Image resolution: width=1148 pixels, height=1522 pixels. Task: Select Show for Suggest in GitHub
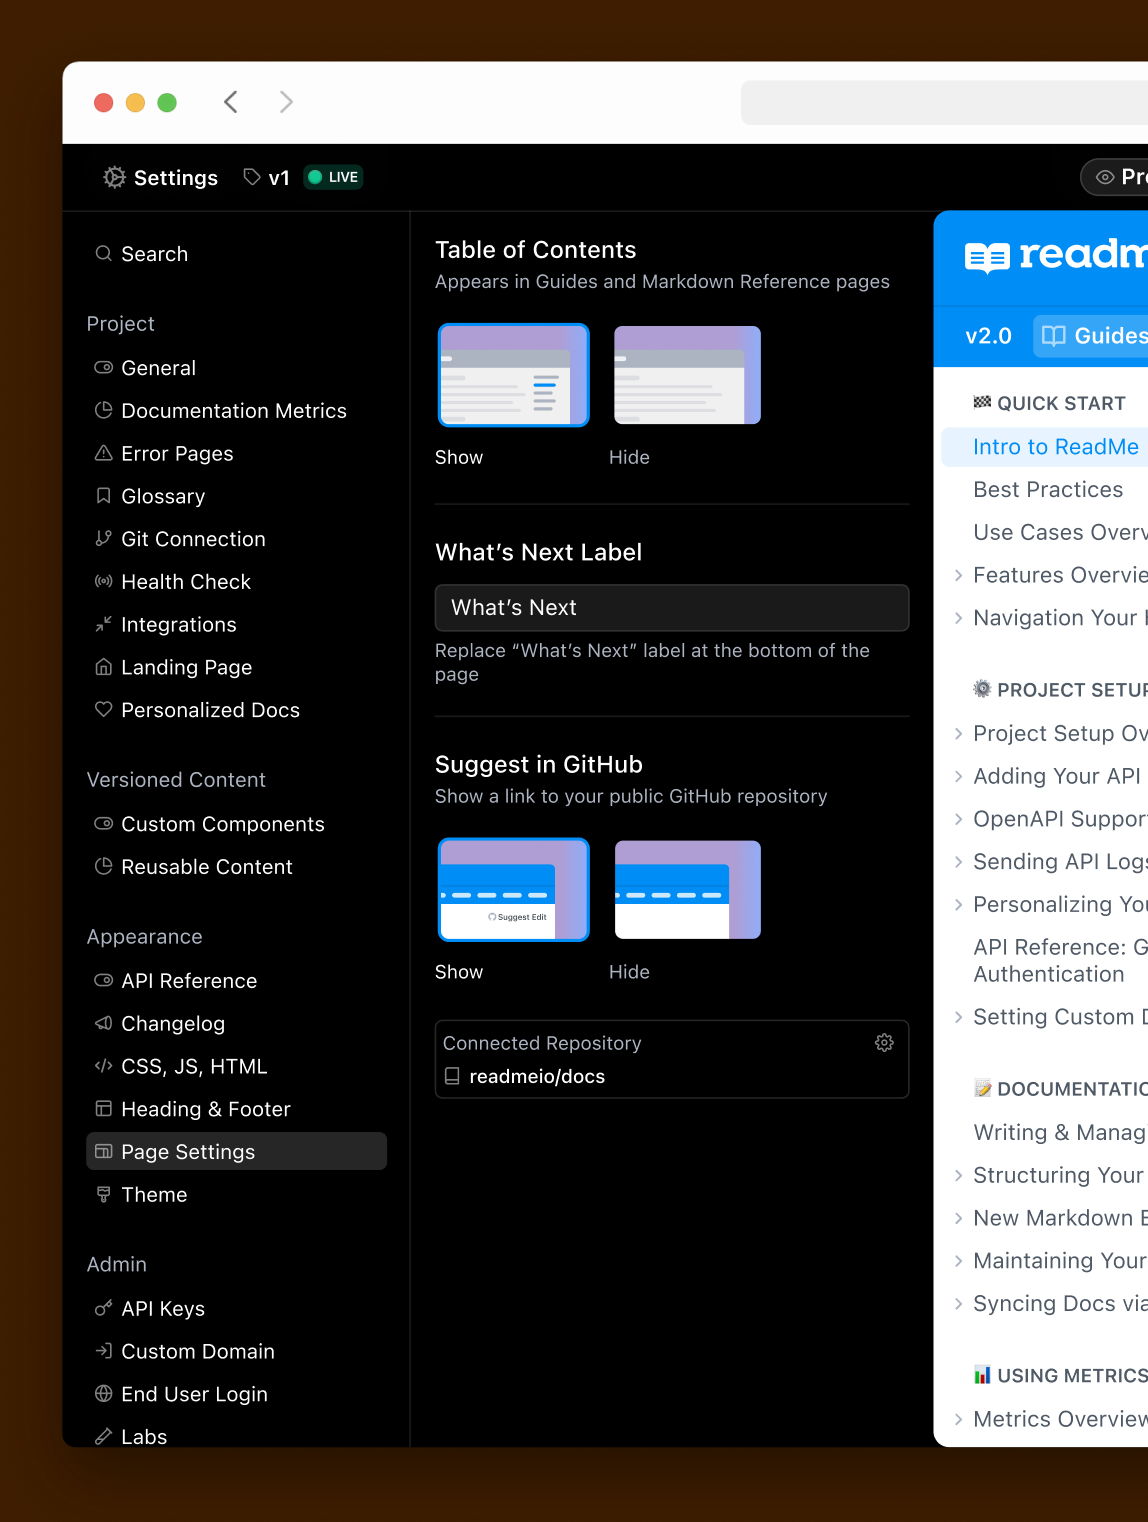tap(513, 890)
